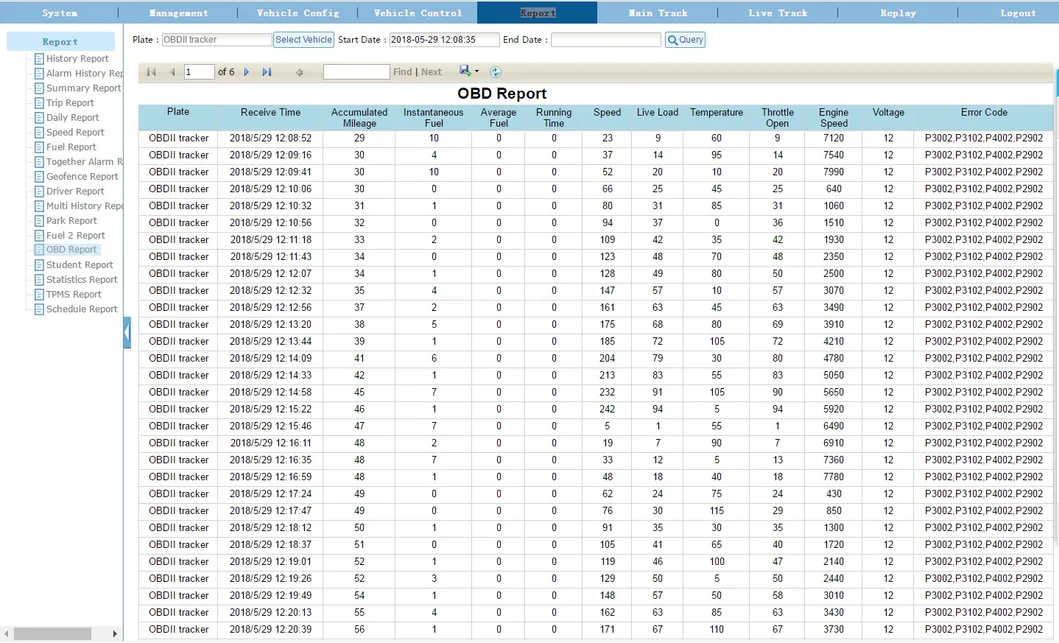Screen dimensions: 1059x643
Task: Click TPMS Report document icon
Action: pyautogui.click(x=39, y=294)
